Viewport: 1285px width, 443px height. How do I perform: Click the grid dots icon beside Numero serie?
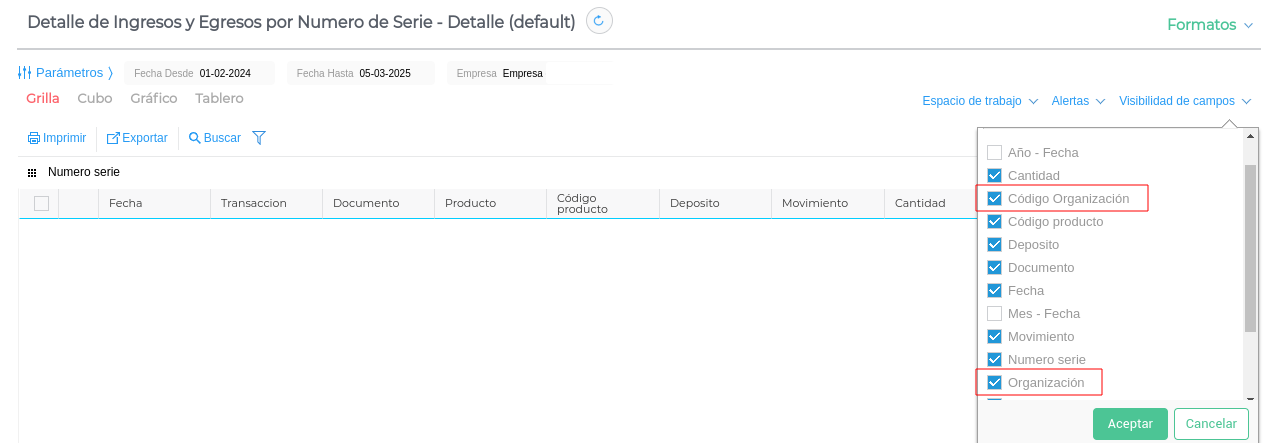32,173
